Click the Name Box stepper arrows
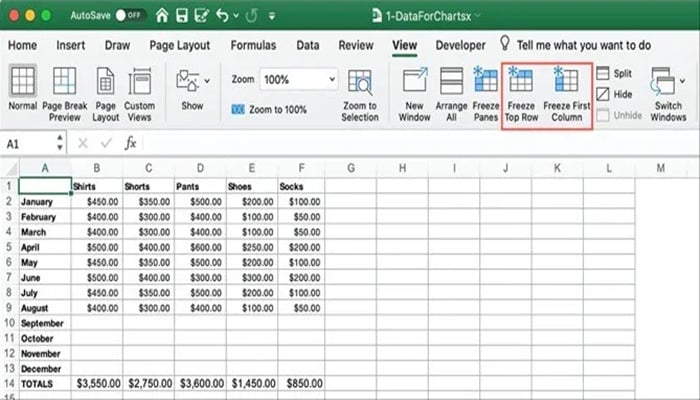The image size is (700, 400). 60,143
